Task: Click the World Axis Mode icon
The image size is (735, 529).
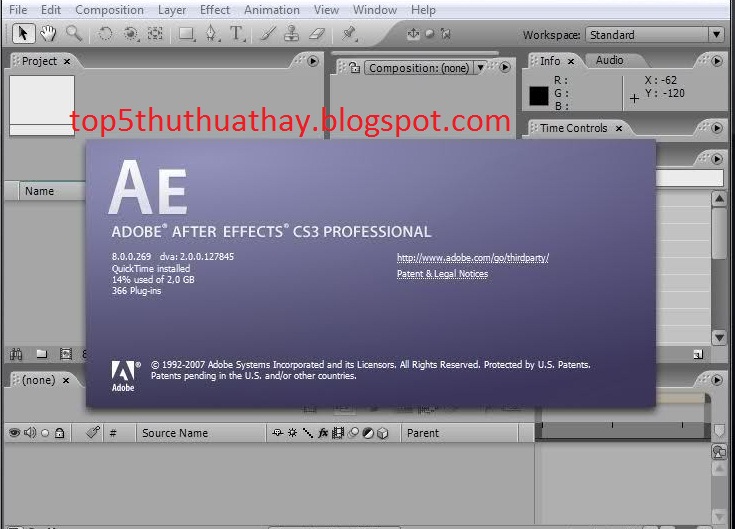Action: (429, 34)
